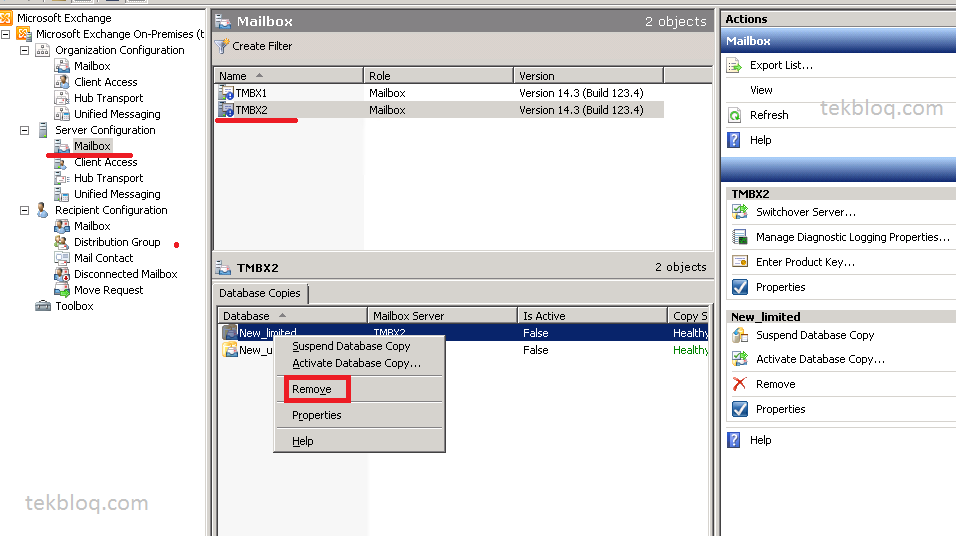Screen dimensions: 956x536
Task: Click the Is Active column header
Action: [x=593, y=316]
